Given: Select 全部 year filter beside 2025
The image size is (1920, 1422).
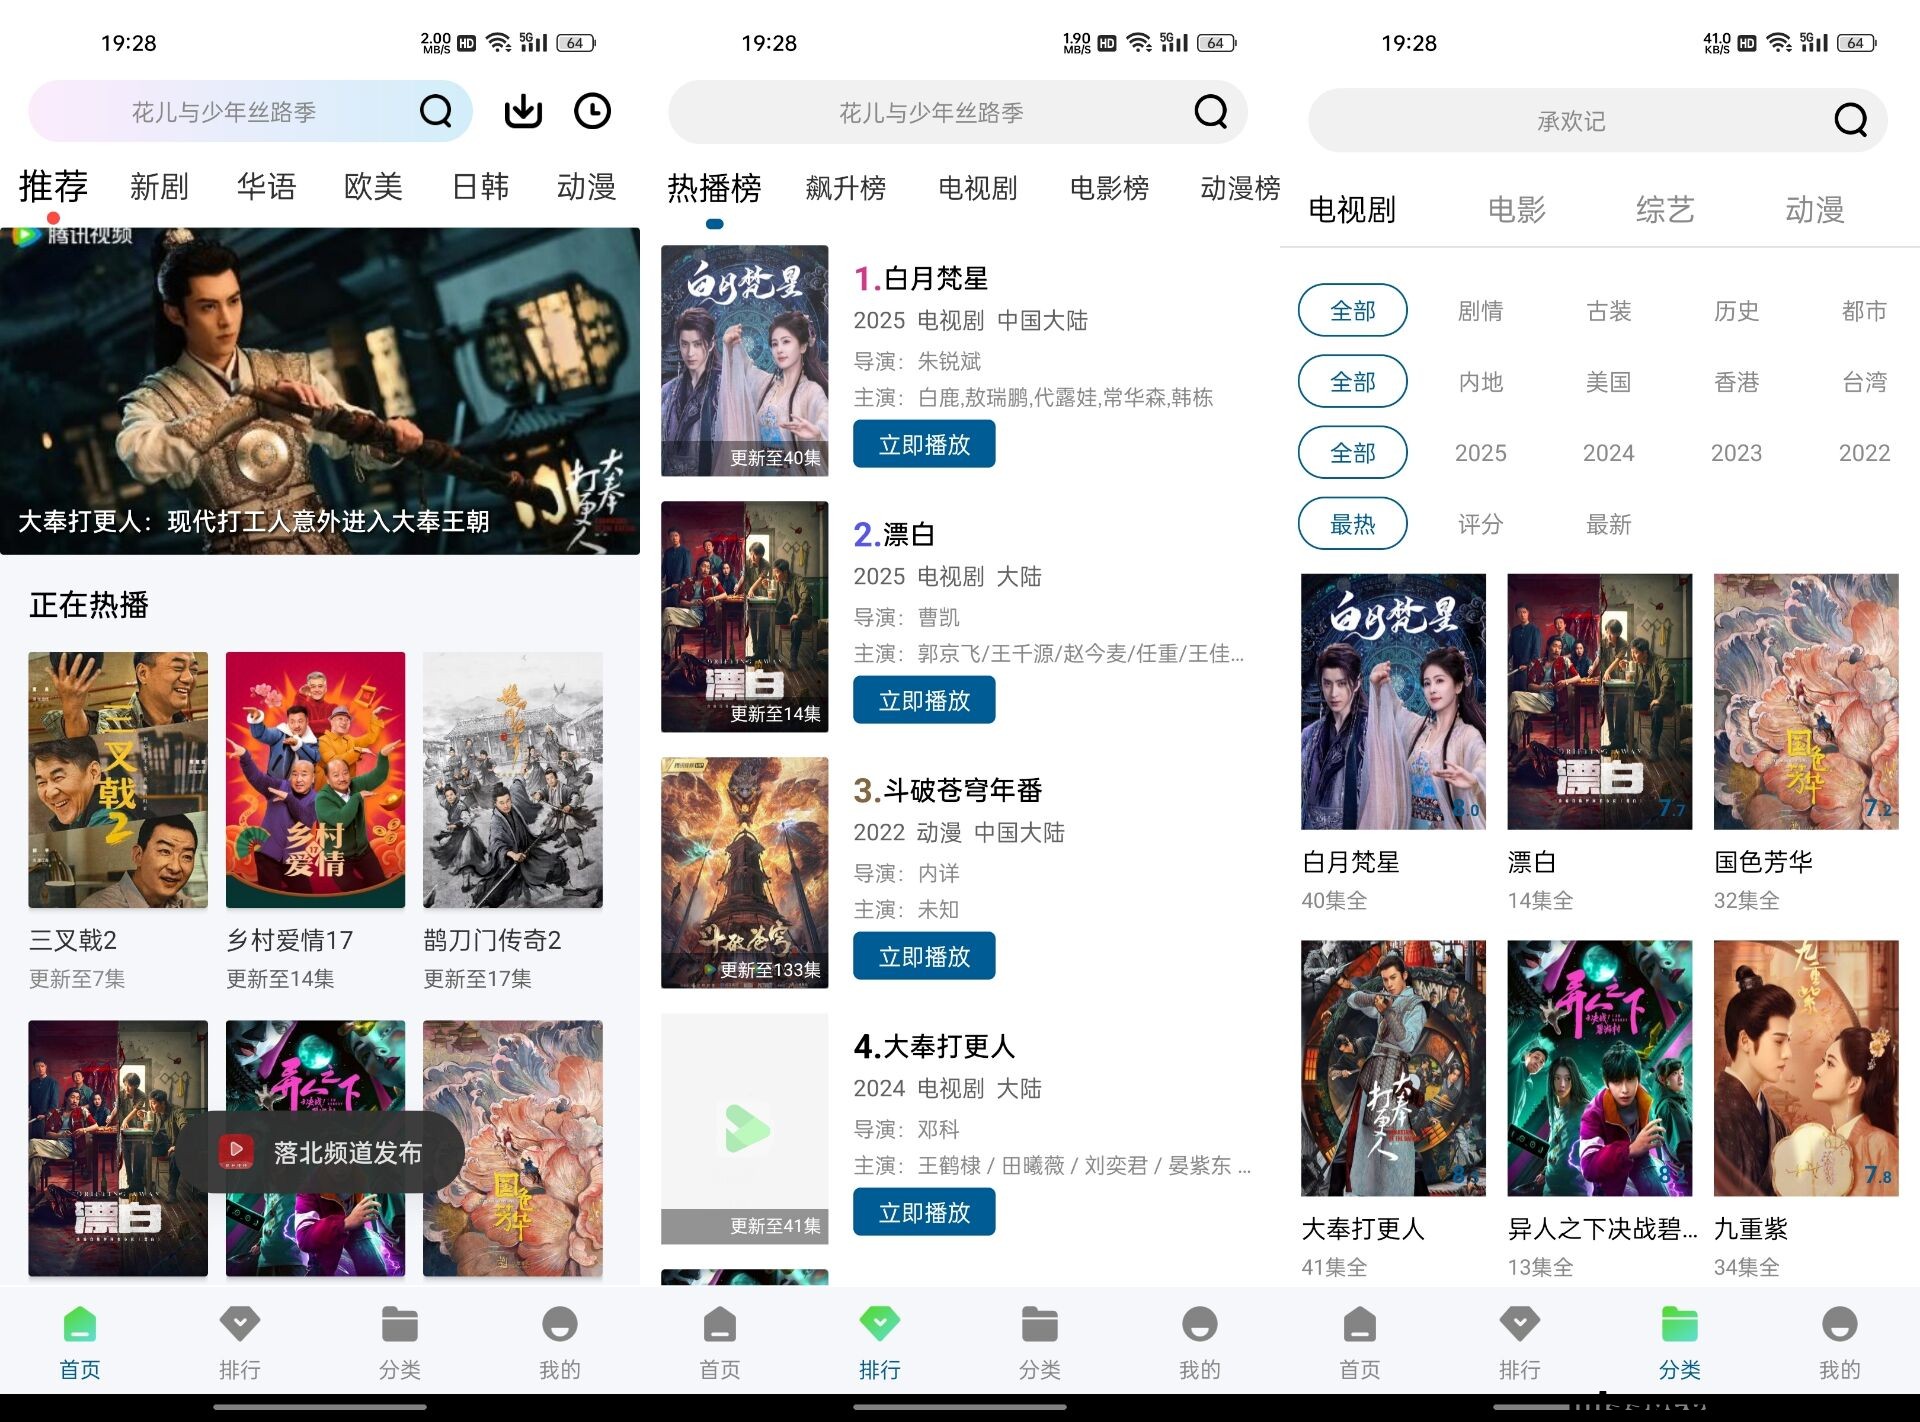Looking at the screenshot, I should pyautogui.click(x=1353, y=453).
